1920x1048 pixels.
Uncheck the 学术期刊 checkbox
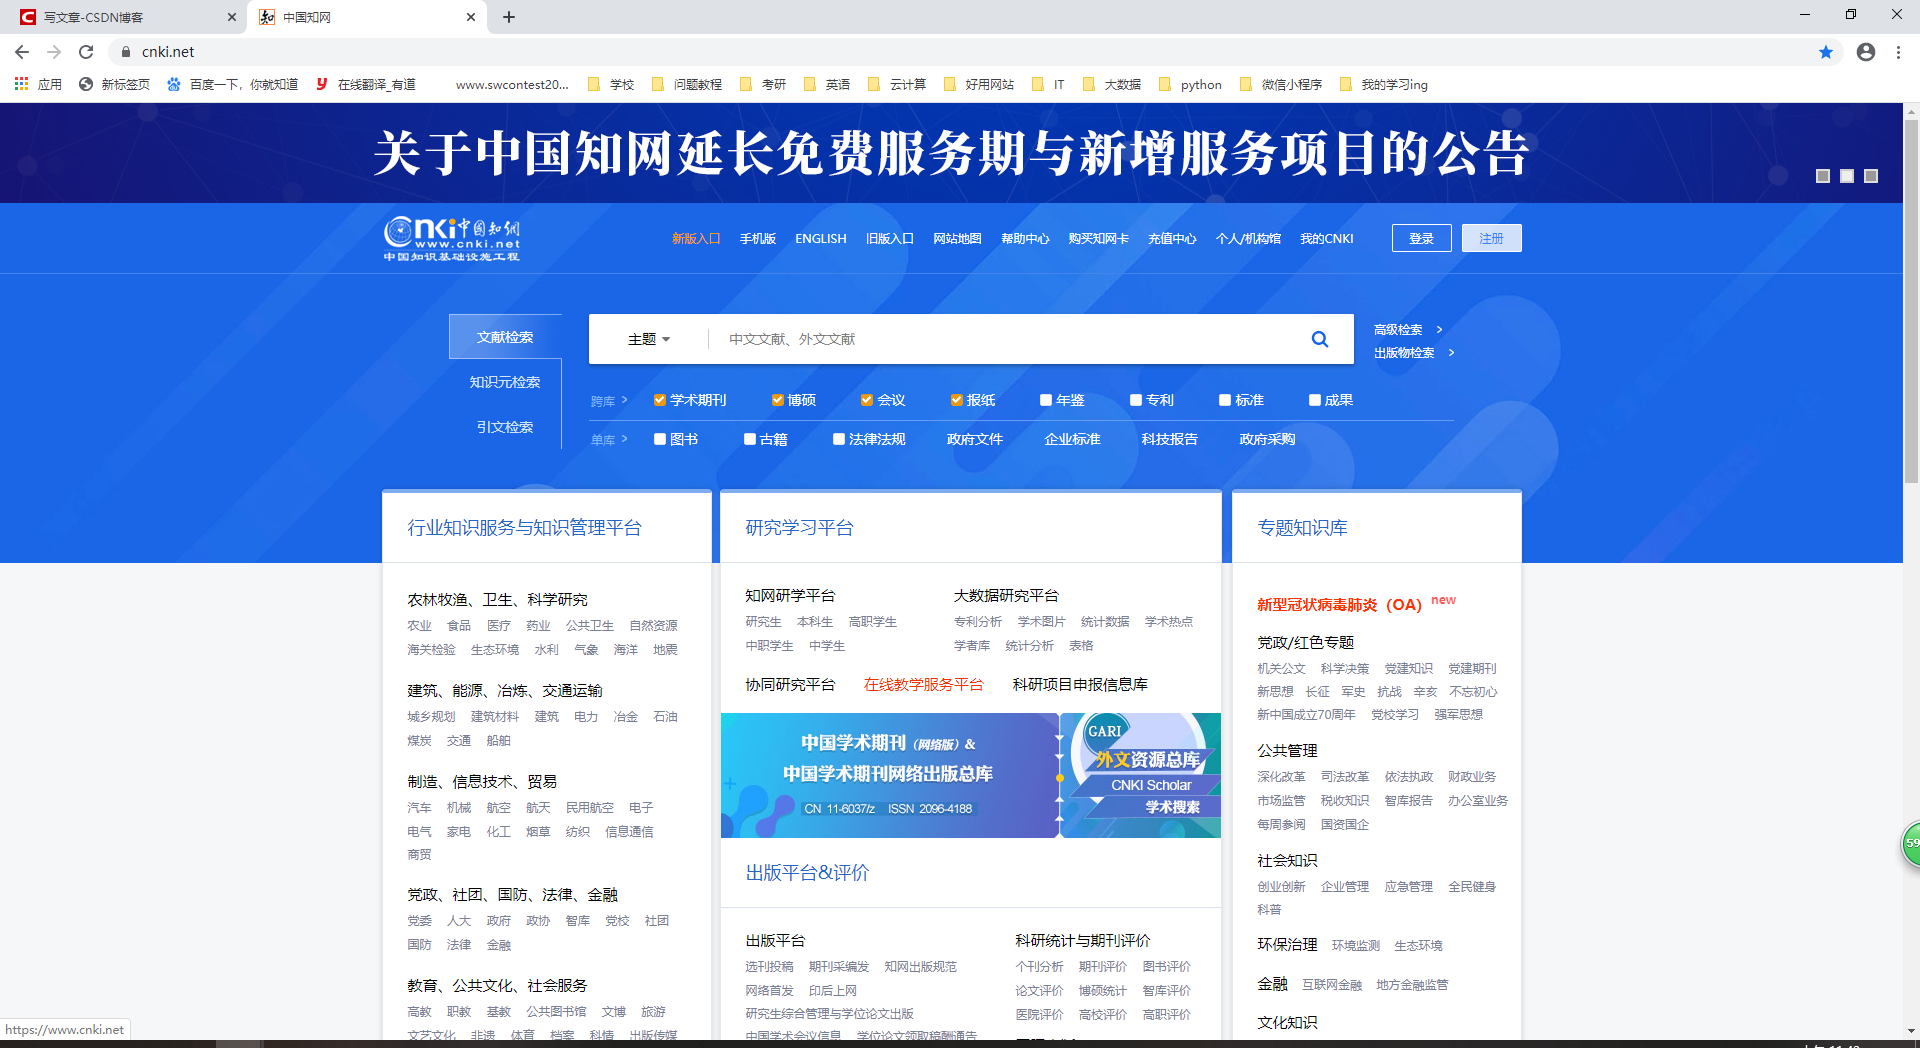(660, 400)
